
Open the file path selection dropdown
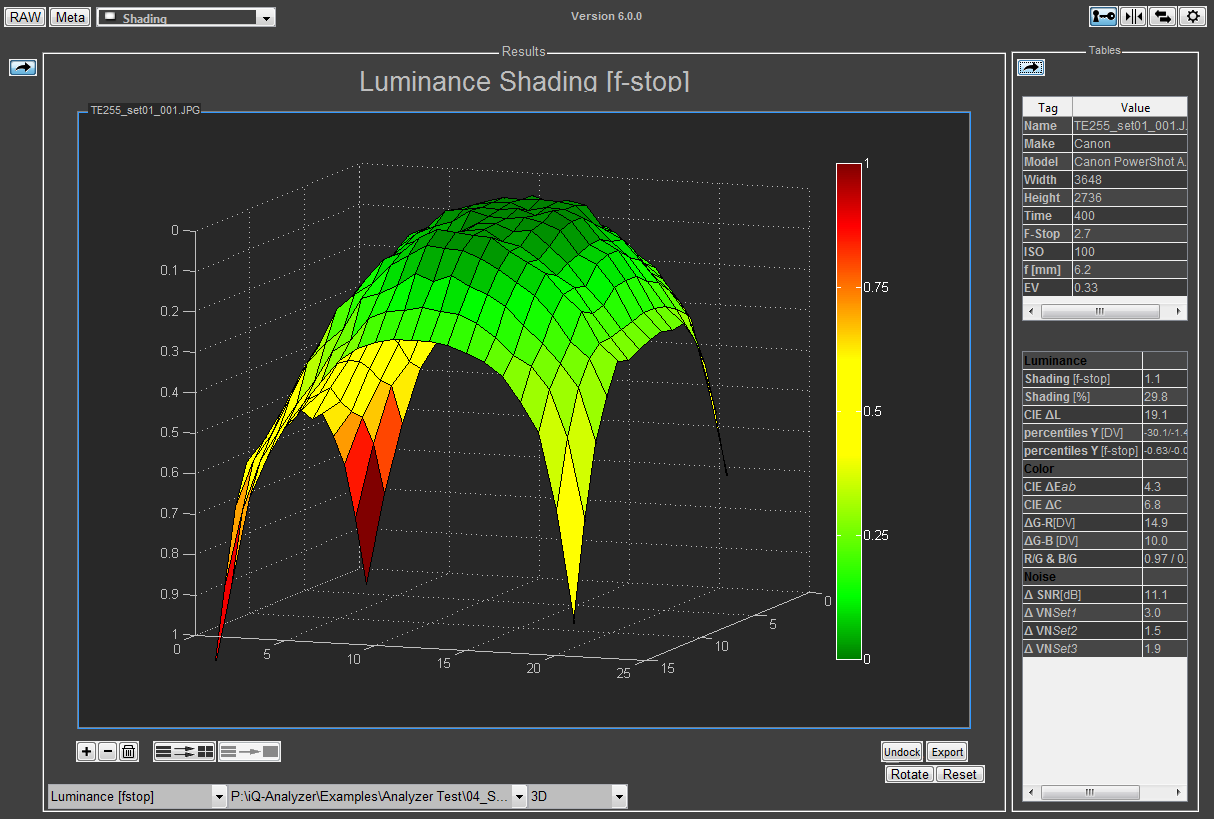(x=377, y=796)
